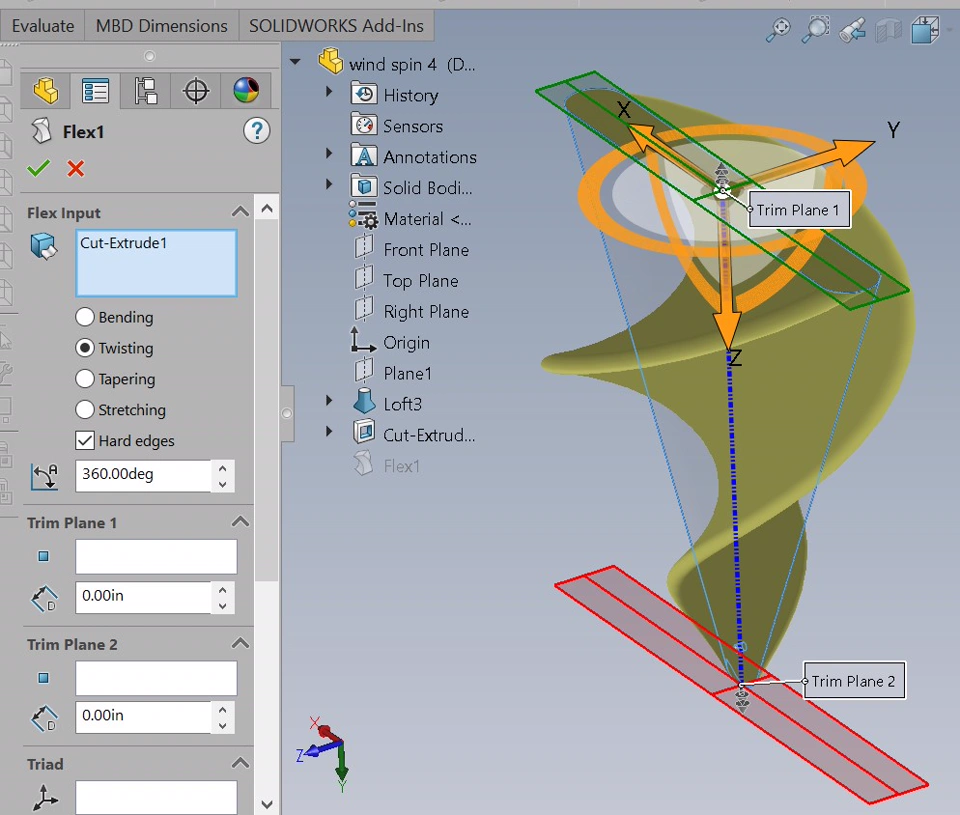Image resolution: width=960 pixels, height=815 pixels.
Task: Collapse the Trim Plane 2 section
Action: pos(240,643)
